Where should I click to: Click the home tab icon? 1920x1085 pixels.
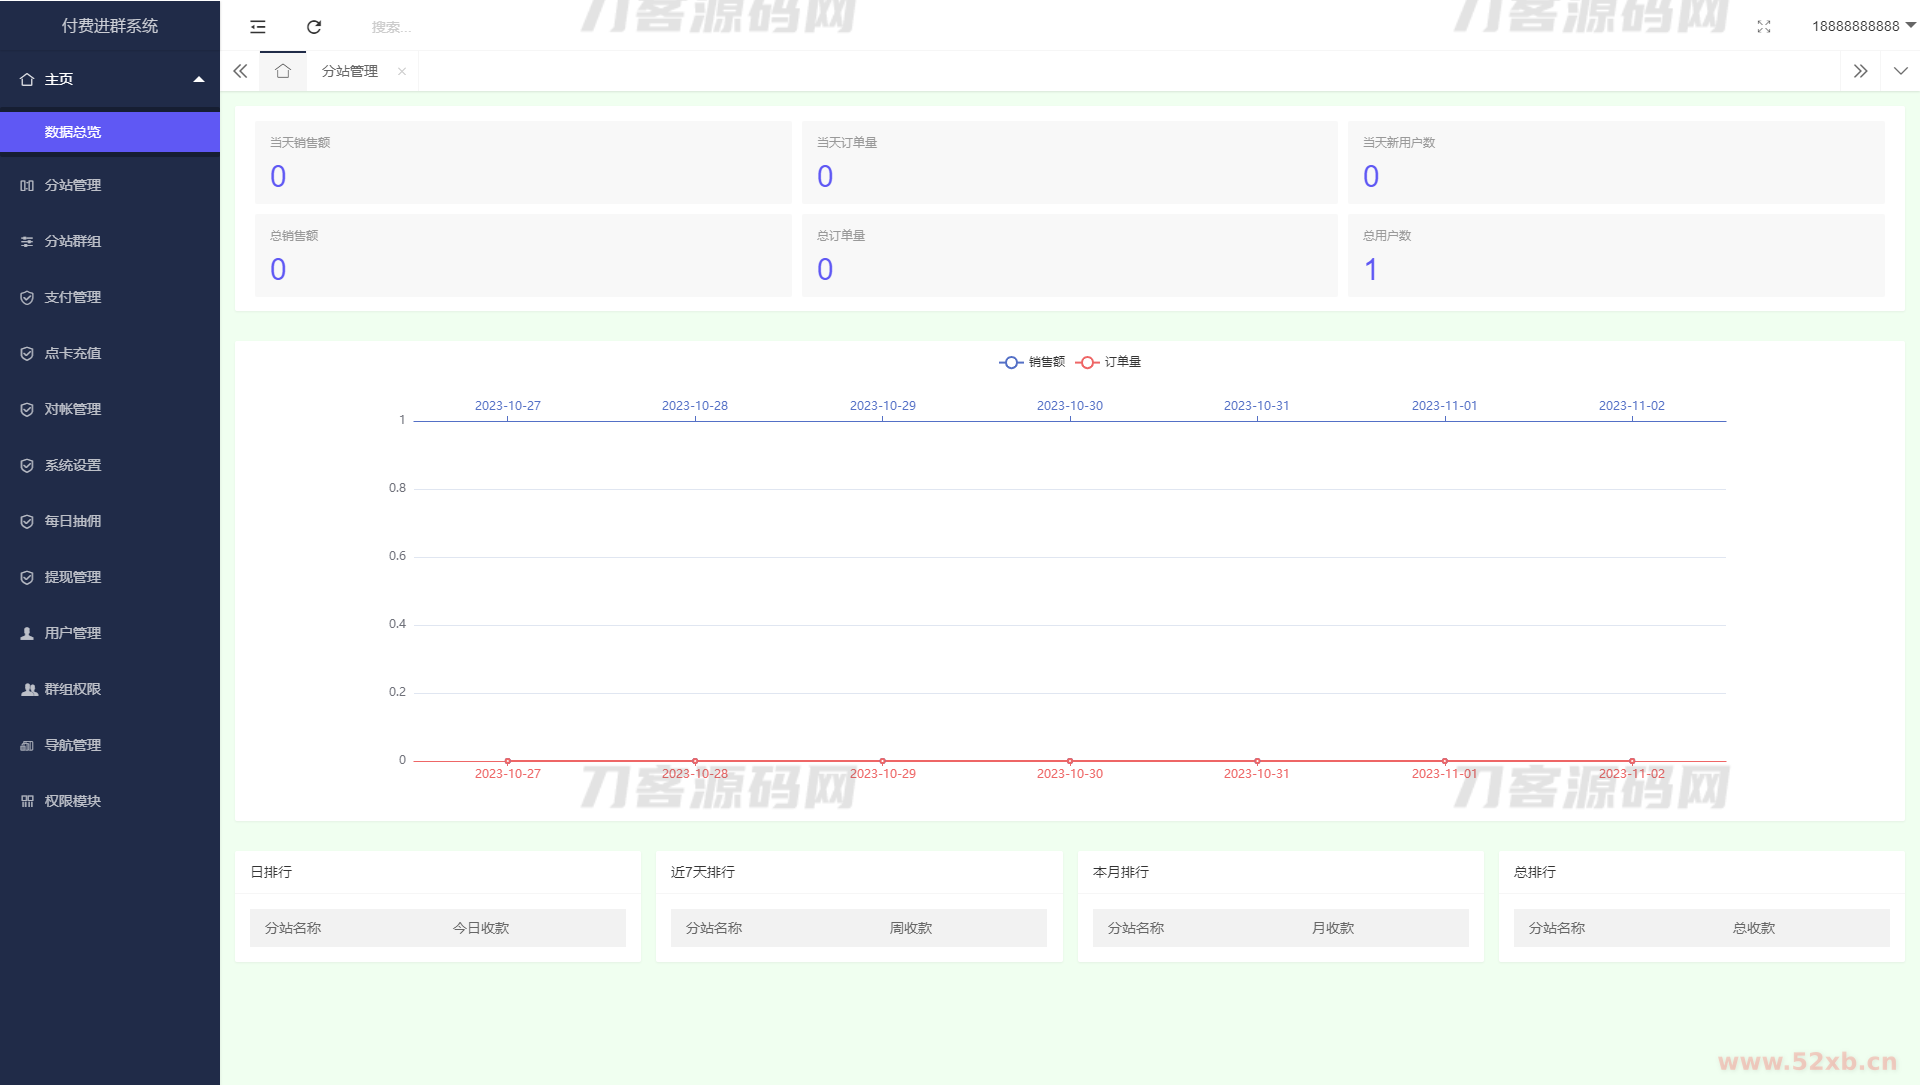click(283, 71)
